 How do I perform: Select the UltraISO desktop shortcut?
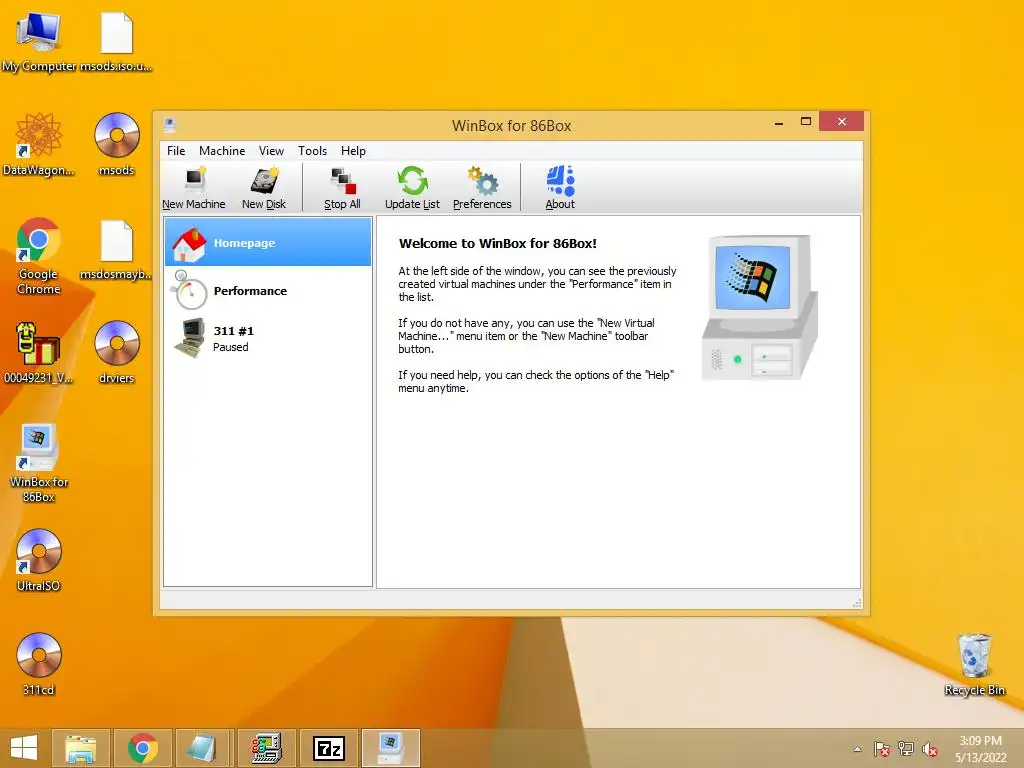click(x=39, y=560)
